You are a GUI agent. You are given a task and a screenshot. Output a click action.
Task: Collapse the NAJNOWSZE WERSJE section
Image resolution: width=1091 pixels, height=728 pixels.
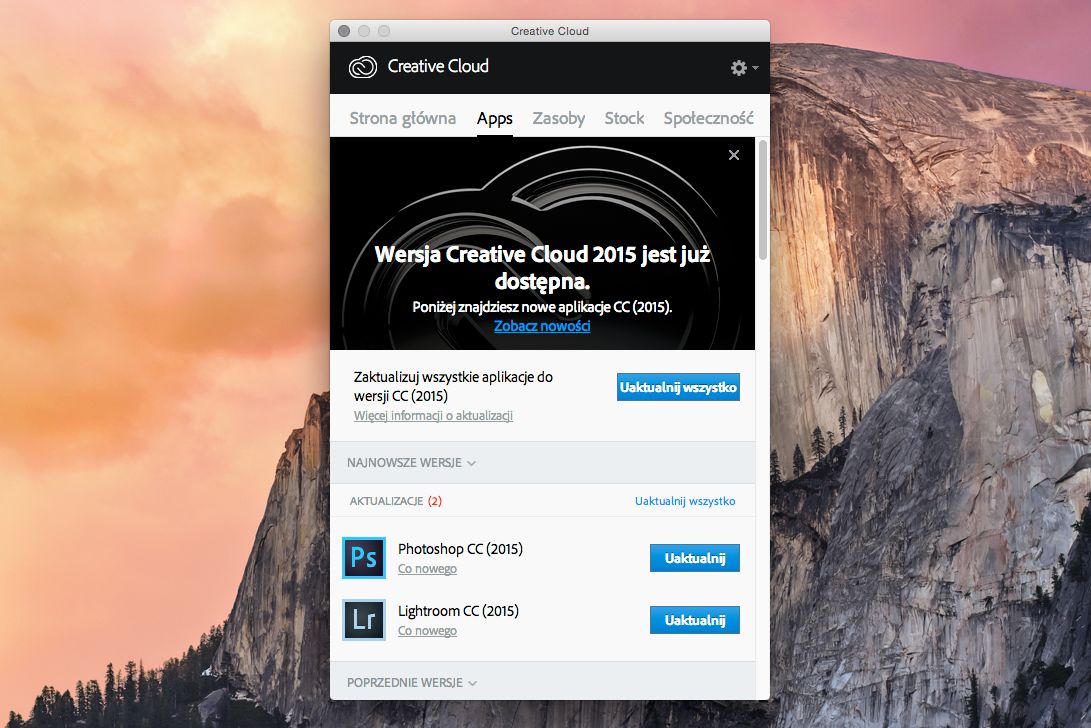click(x=411, y=463)
